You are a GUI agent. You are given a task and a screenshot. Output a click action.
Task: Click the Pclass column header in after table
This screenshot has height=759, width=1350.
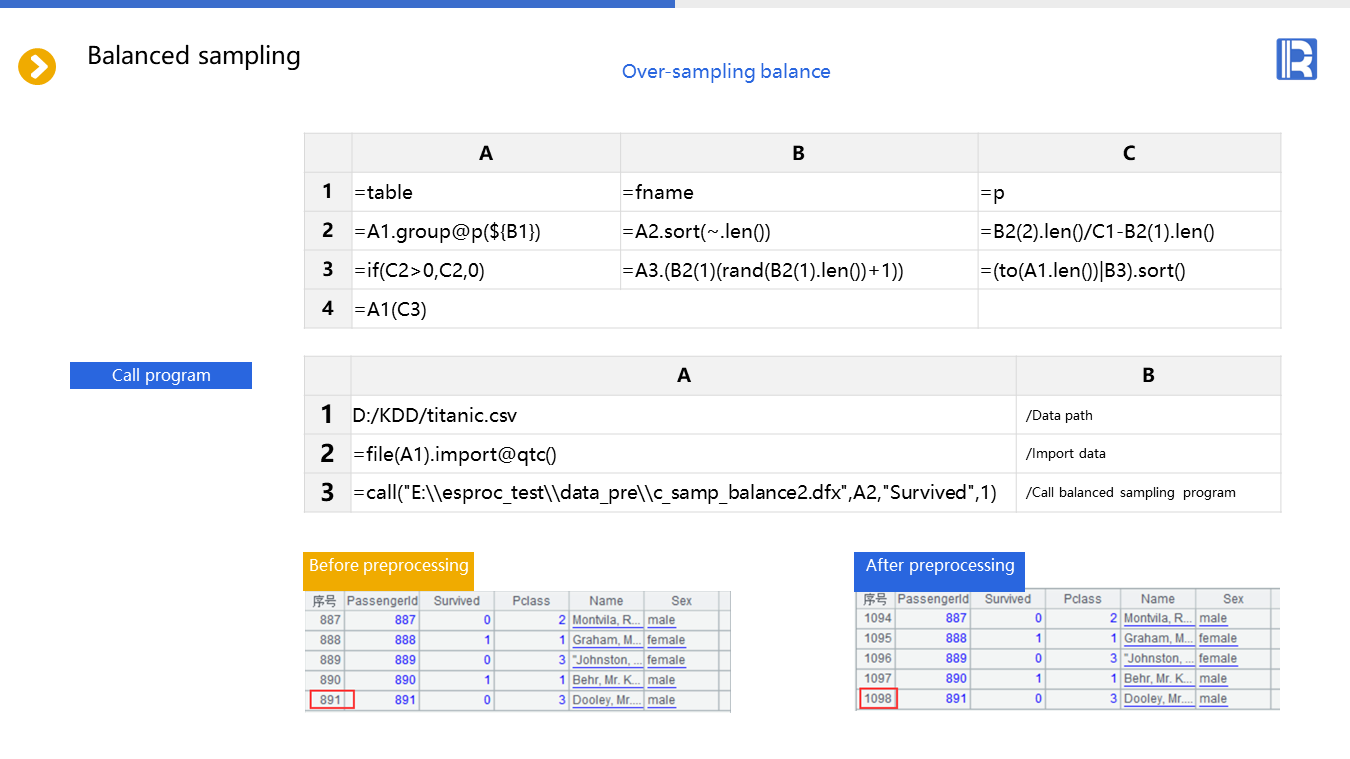1082,599
